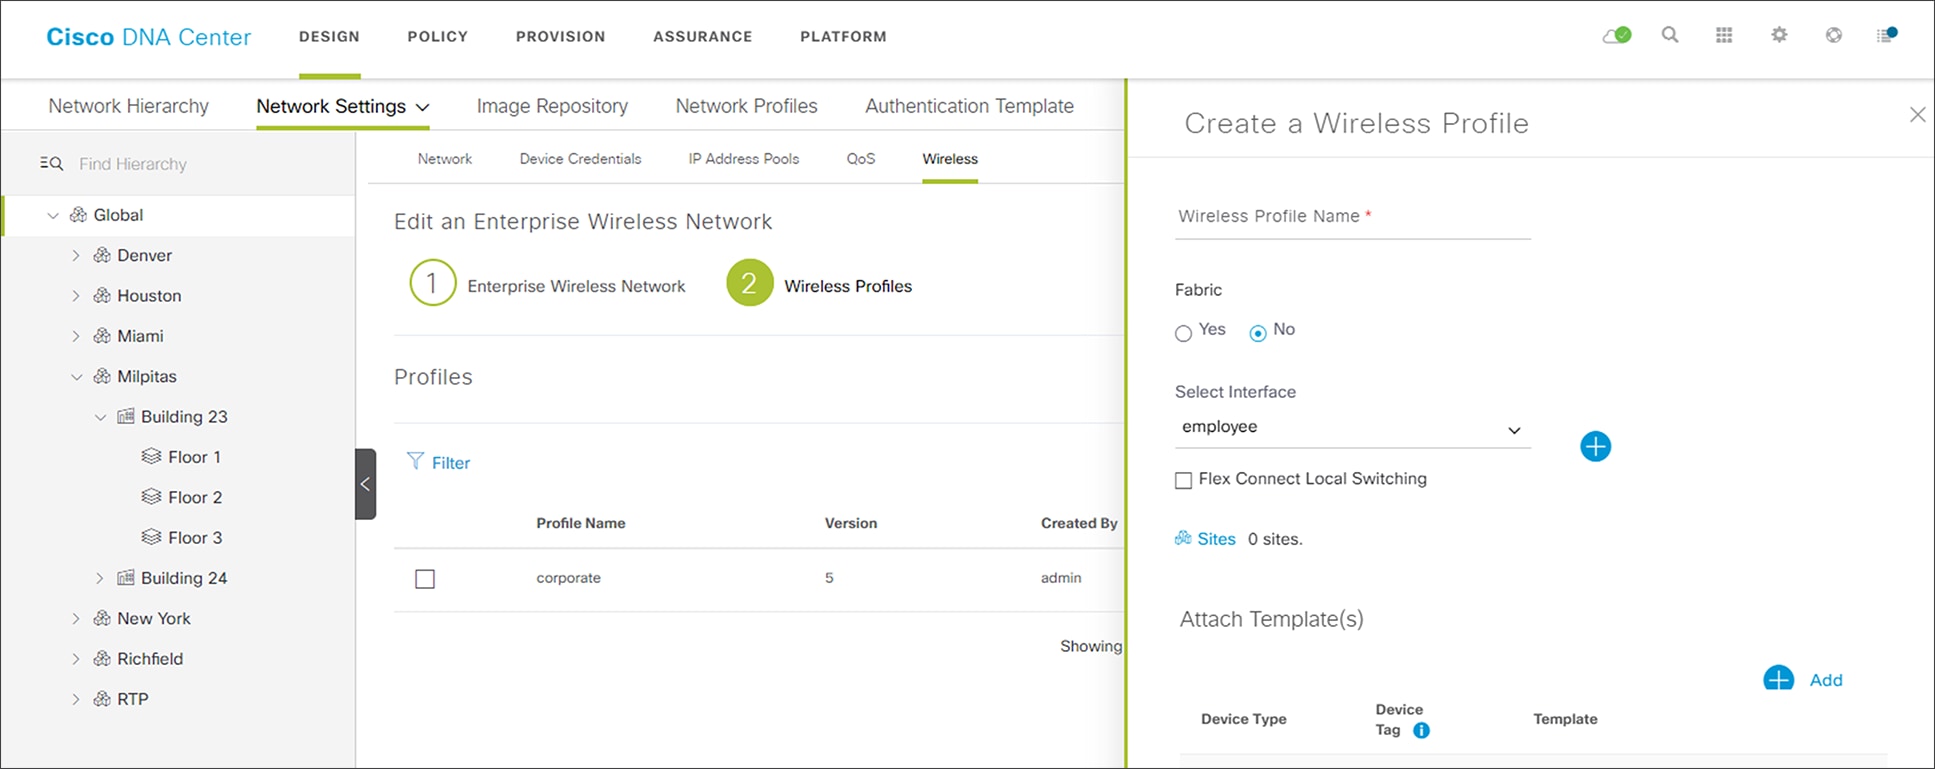This screenshot has width=1935, height=769.
Task: Select Fabric No radio button
Action: (1258, 333)
